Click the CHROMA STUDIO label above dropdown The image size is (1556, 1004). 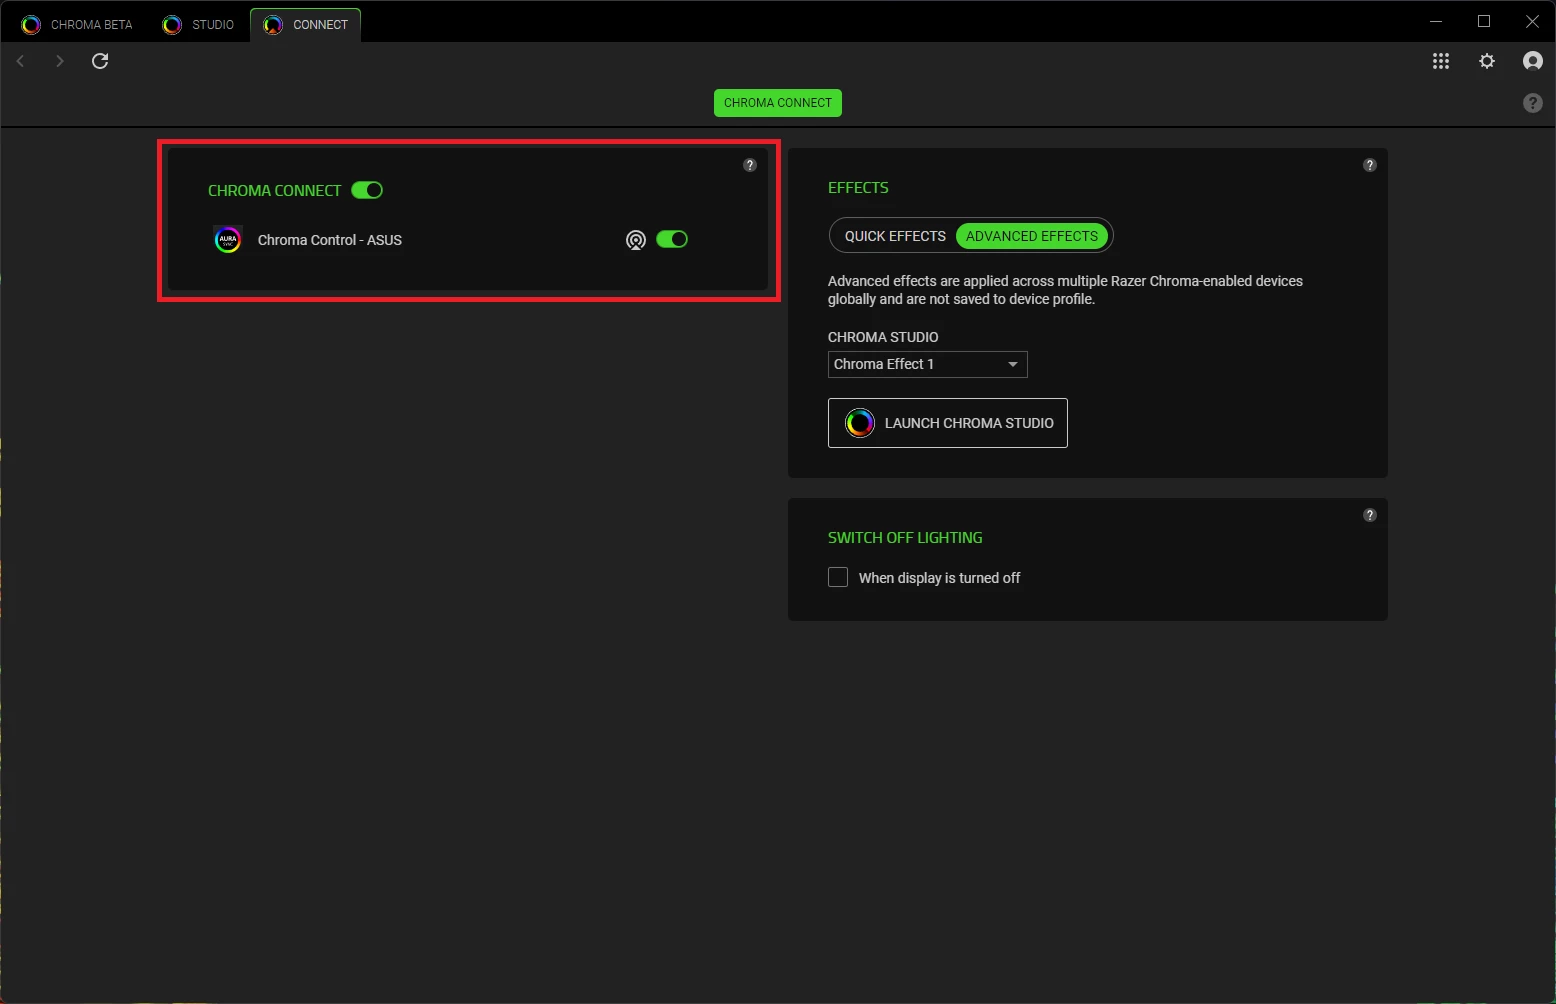[883, 337]
